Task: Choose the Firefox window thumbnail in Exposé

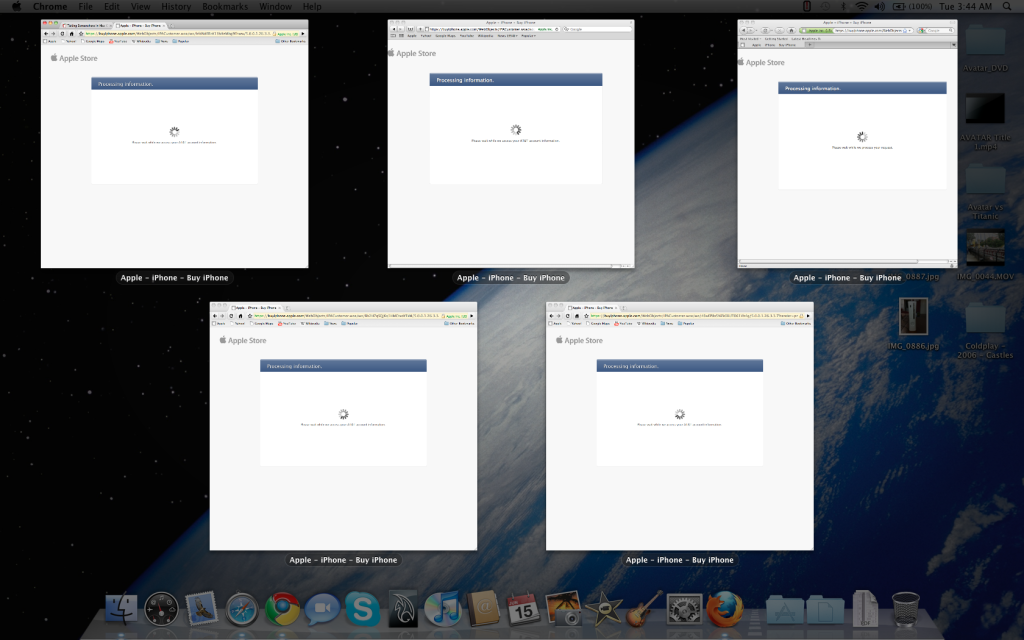Action: click(x=847, y=144)
